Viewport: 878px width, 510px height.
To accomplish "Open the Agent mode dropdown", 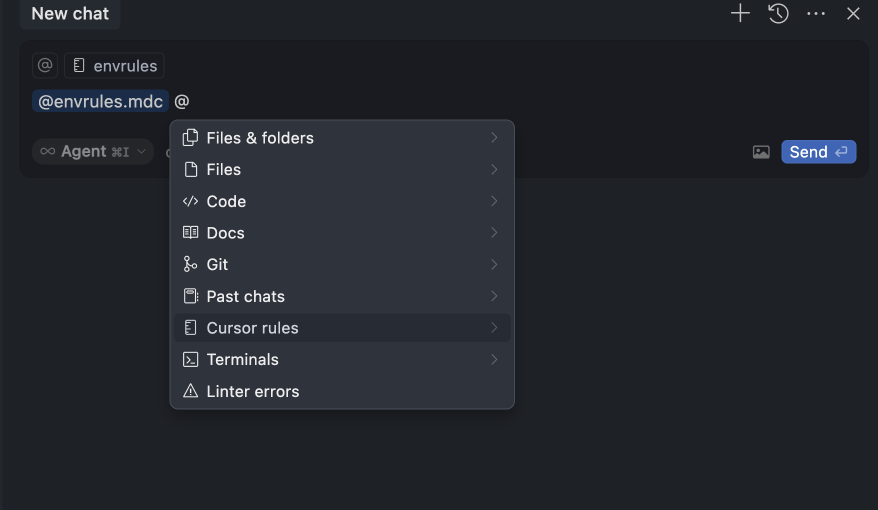I will tap(93, 152).
